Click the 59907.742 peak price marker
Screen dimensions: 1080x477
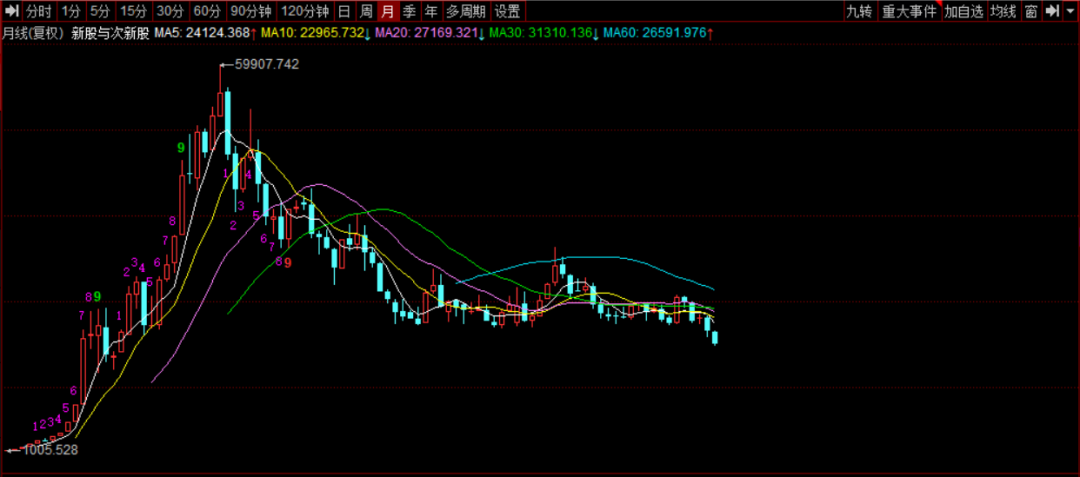[x=265, y=64]
